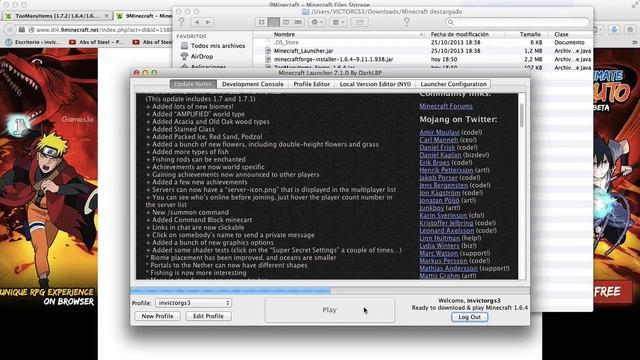Open Daniel Frisk Twitter link
Image resolution: width=640 pixels, height=360 pixels.
click(437, 147)
